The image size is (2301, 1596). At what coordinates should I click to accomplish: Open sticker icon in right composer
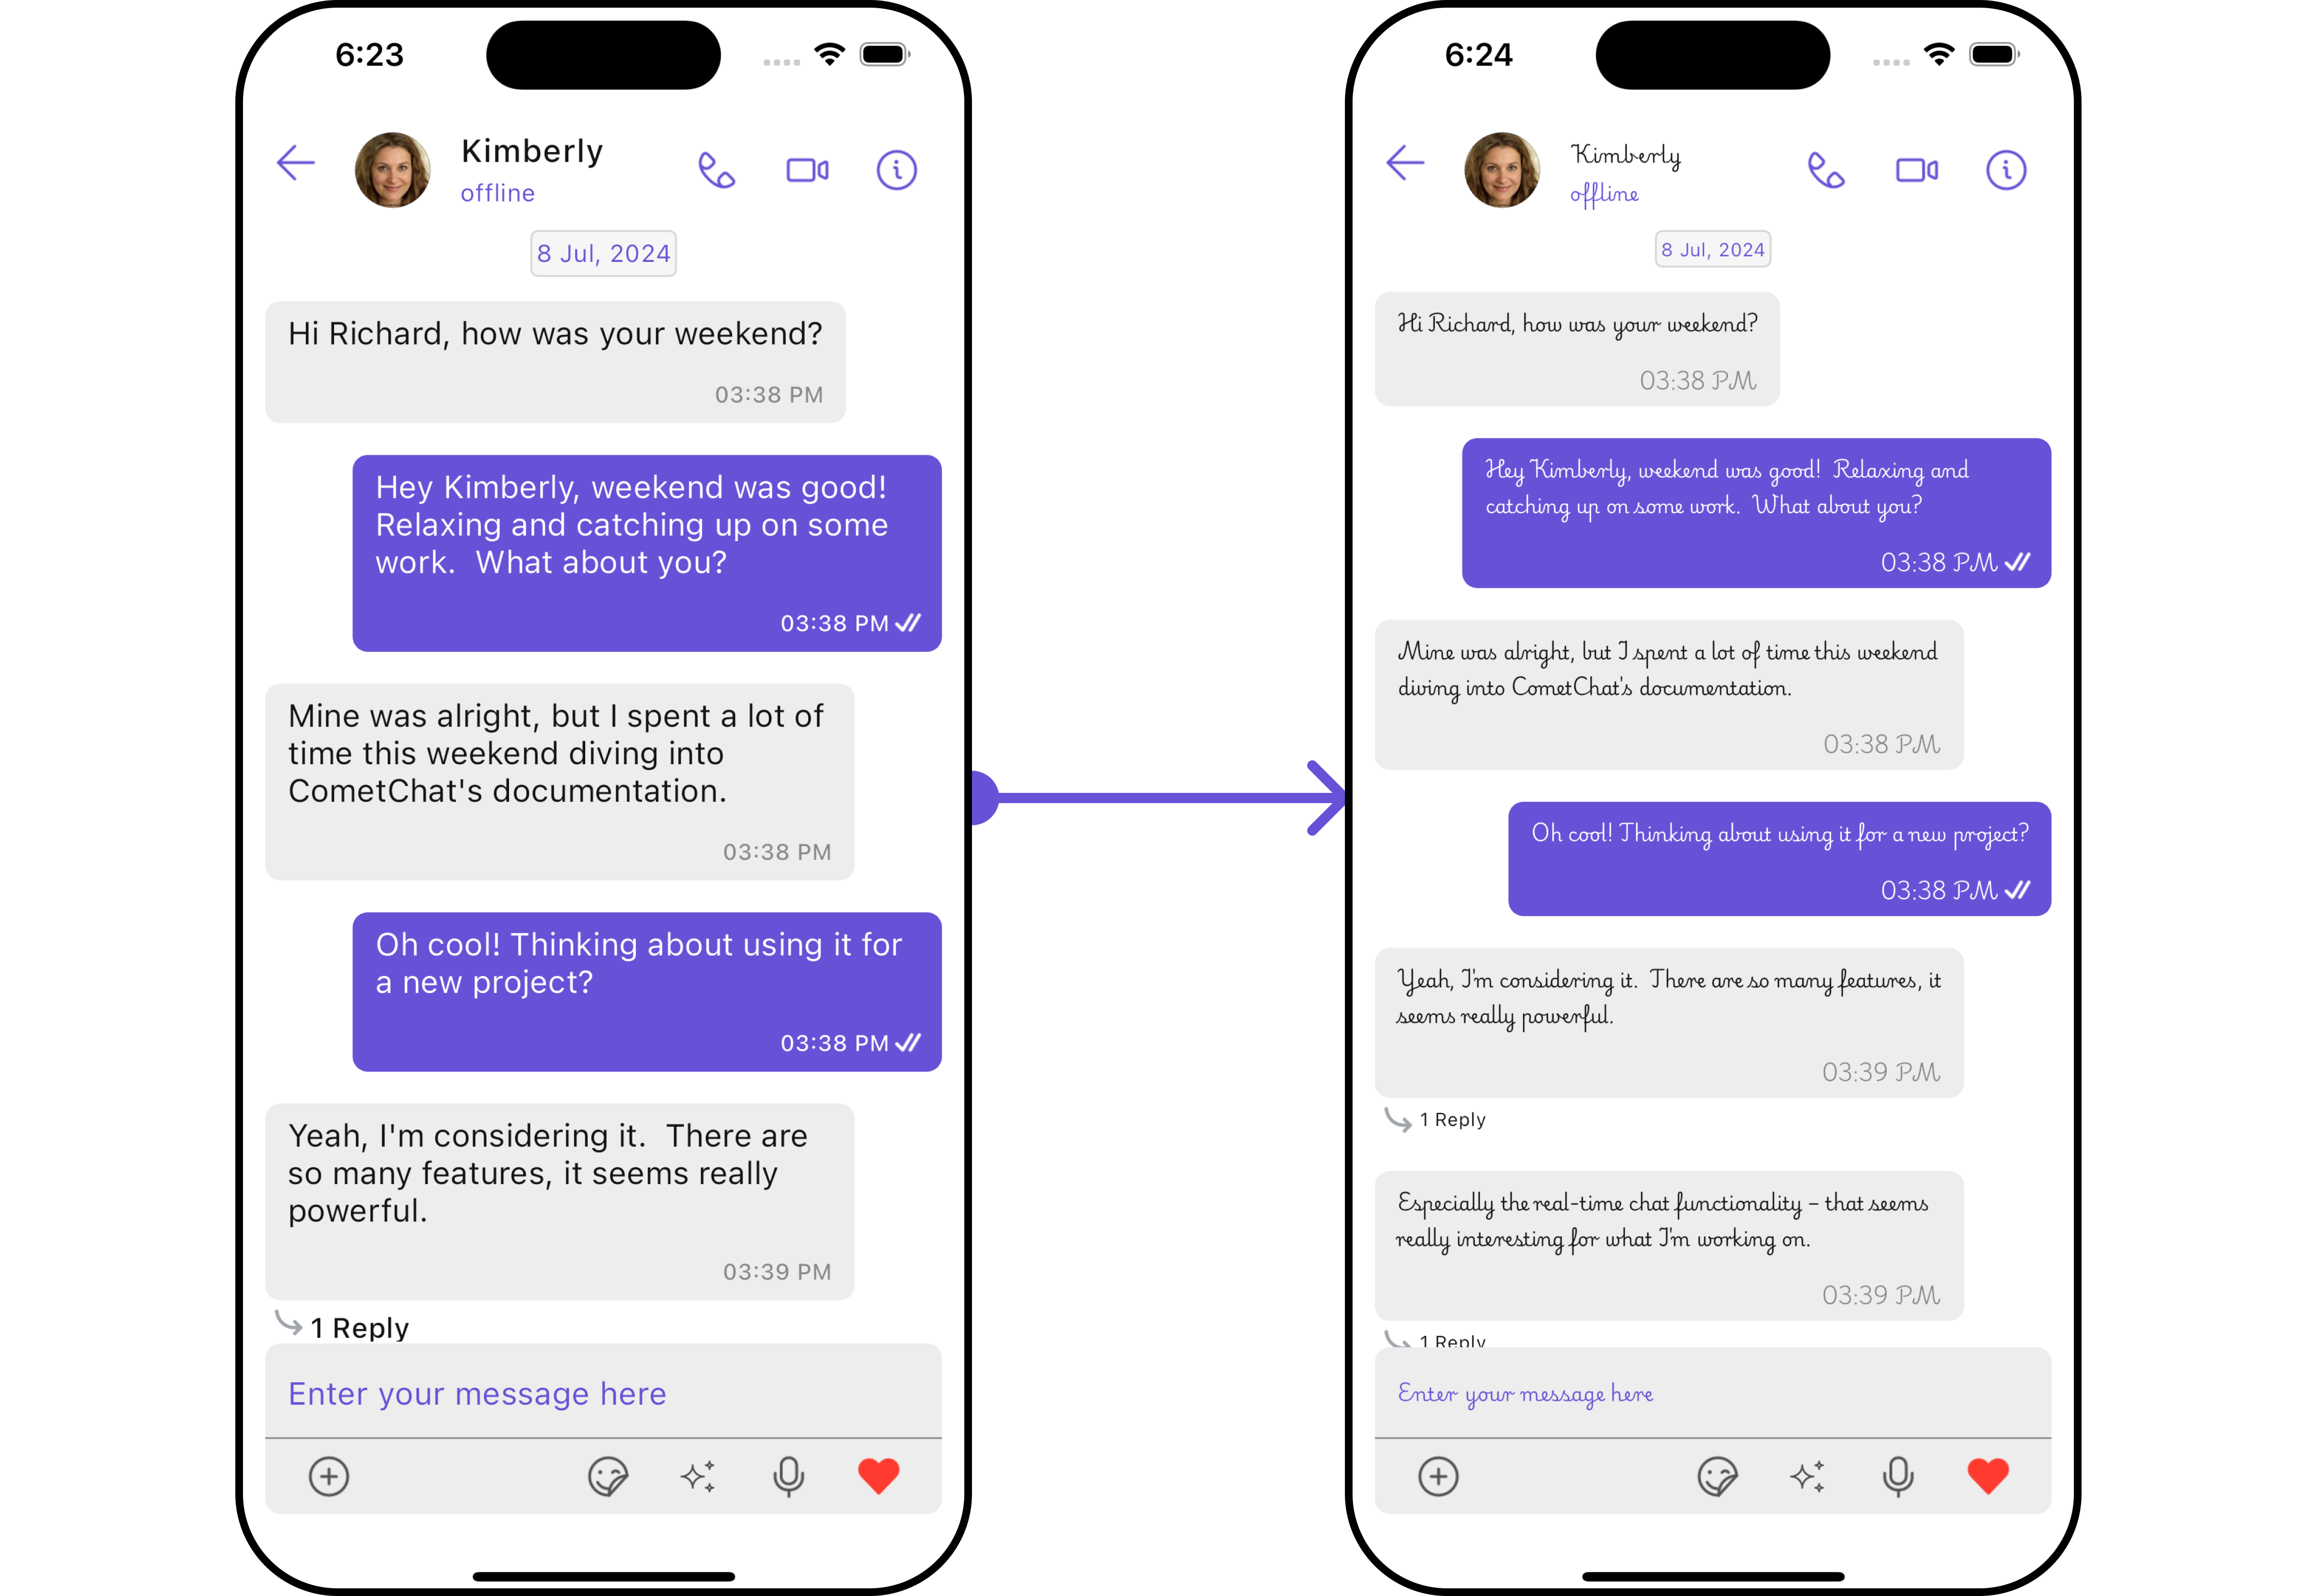1717,1476
